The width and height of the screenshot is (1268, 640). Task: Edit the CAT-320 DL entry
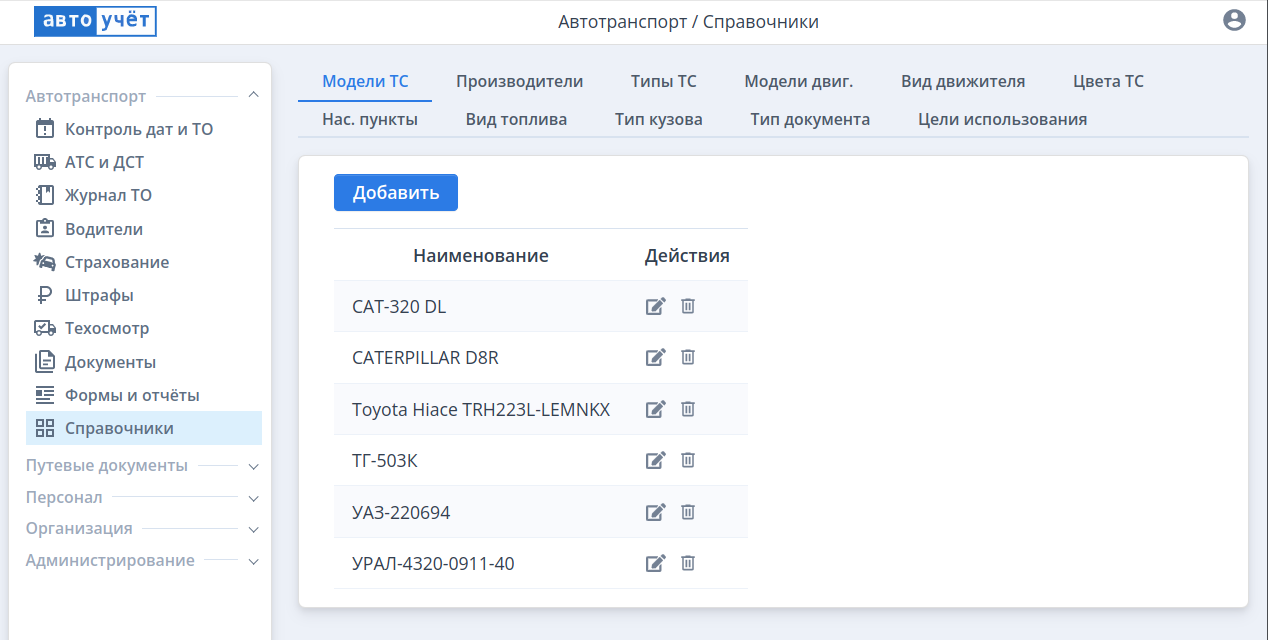click(655, 306)
